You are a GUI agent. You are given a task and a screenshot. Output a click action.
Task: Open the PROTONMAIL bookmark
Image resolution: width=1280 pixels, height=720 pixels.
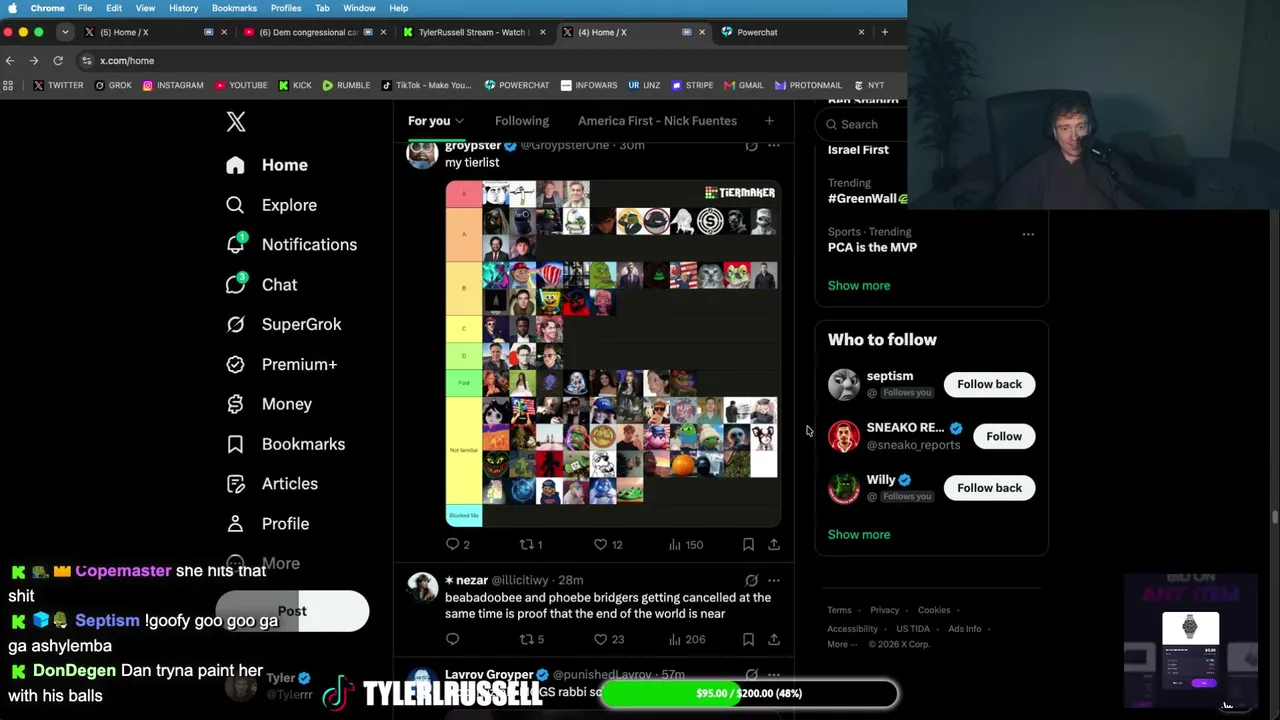808,85
